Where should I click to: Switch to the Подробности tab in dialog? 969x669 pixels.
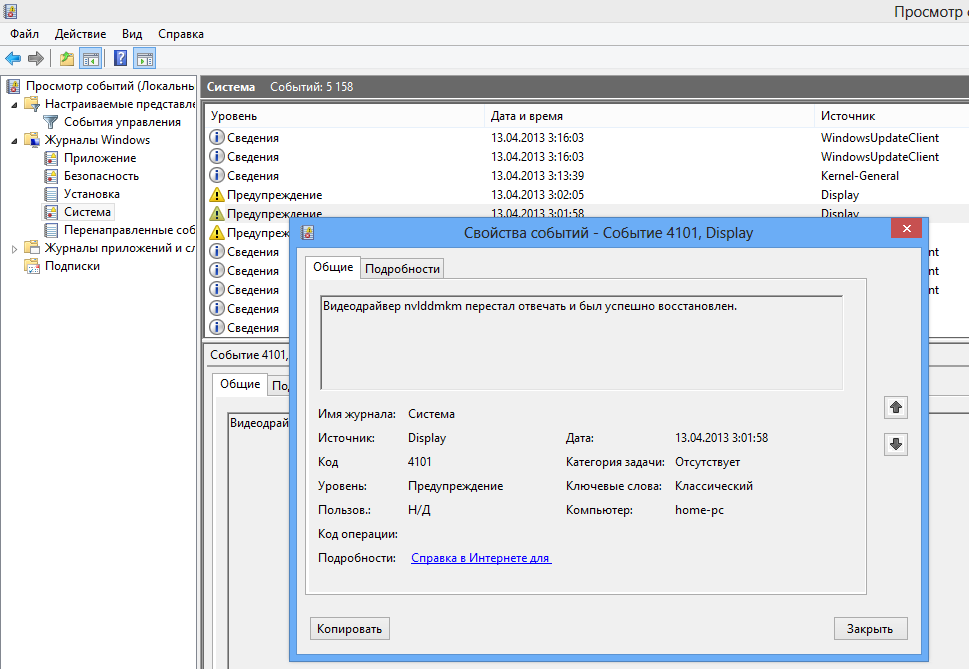(402, 269)
